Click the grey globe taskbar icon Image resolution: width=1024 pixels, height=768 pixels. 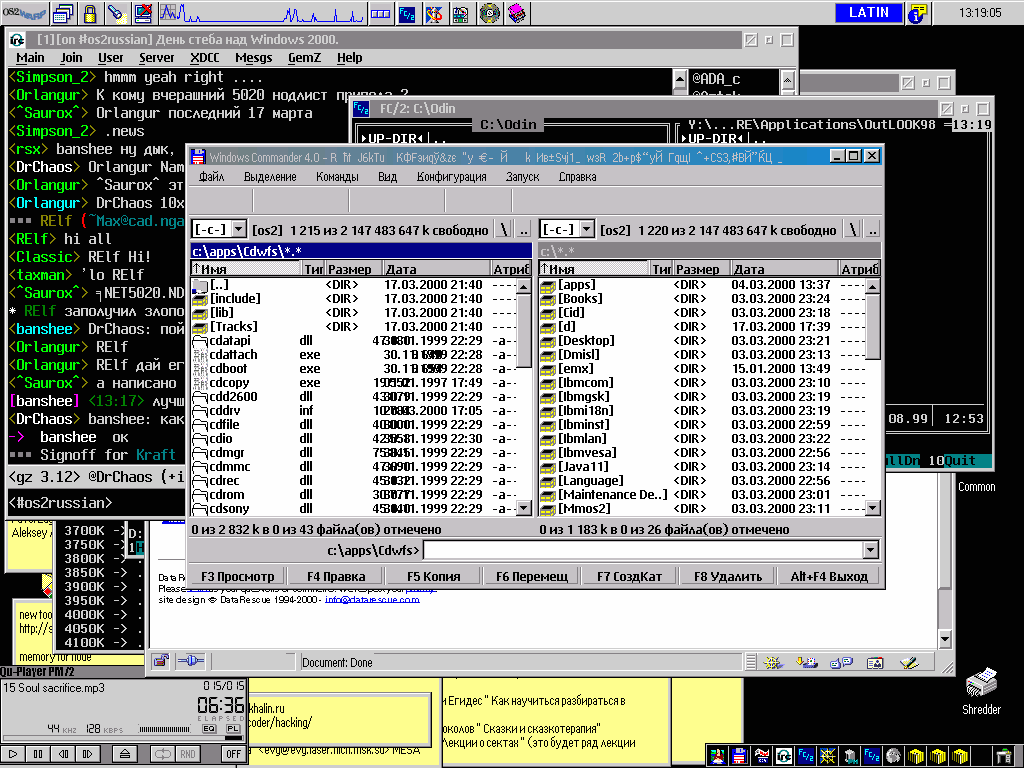(893, 756)
